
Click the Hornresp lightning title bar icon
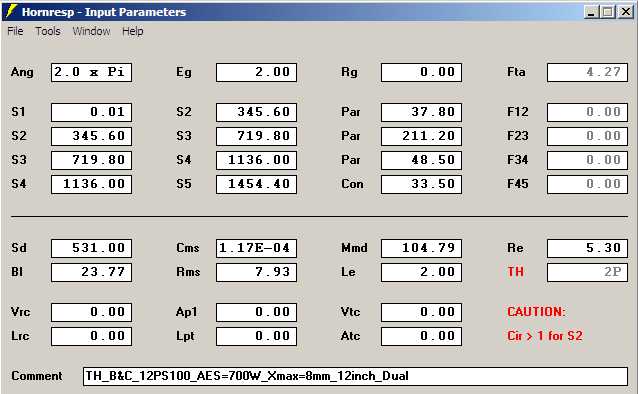point(12,11)
